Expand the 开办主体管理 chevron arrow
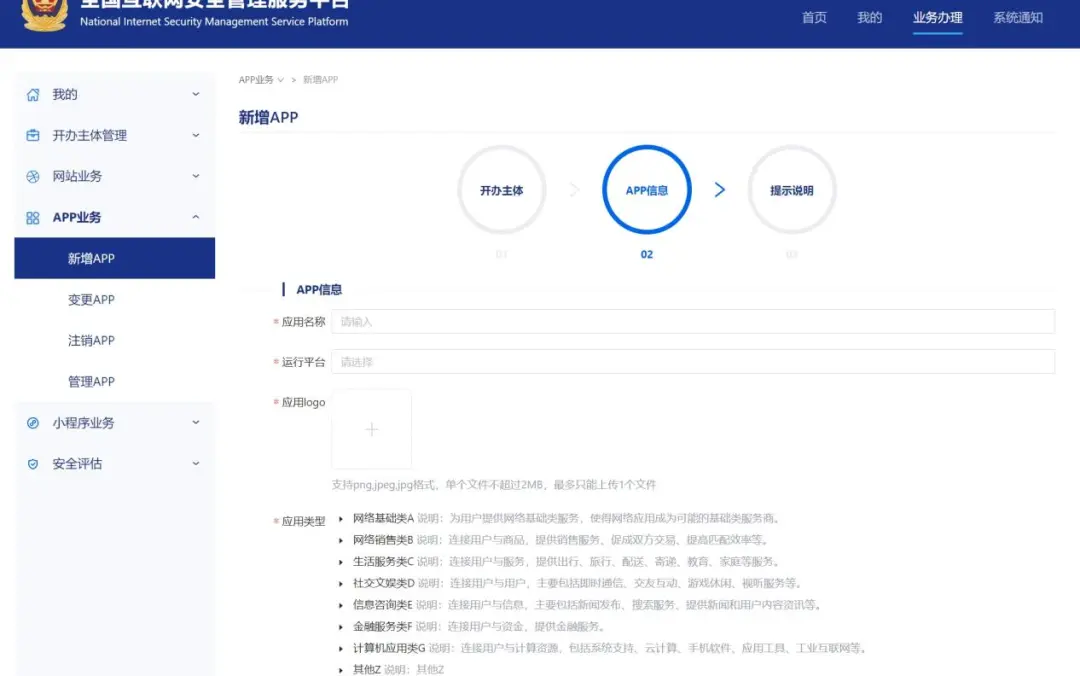This screenshot has width=1080, height=676. point(196,135)
